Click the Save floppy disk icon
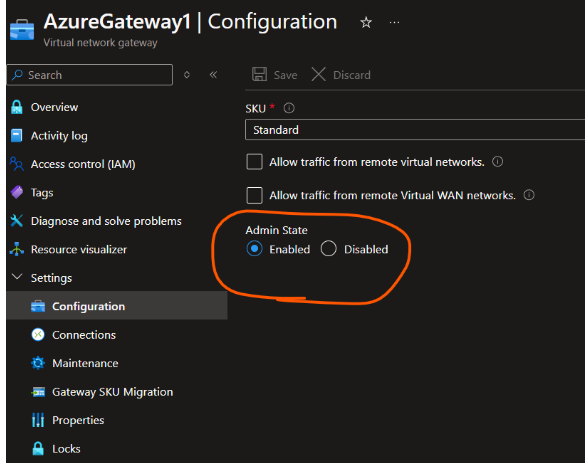This screenshot has height=463, width=585. coord(259,74)
